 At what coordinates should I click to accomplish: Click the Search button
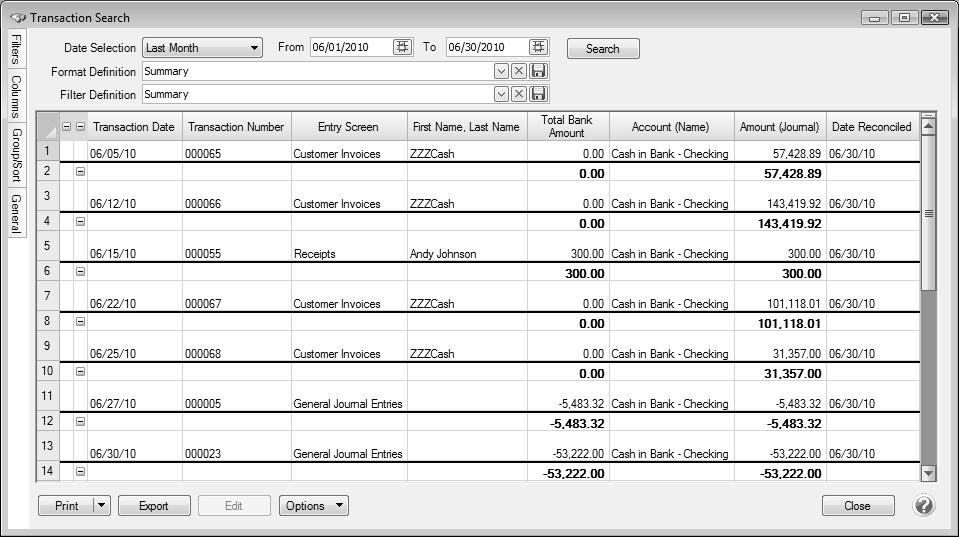pyautogui.click(x=602, y=48)
